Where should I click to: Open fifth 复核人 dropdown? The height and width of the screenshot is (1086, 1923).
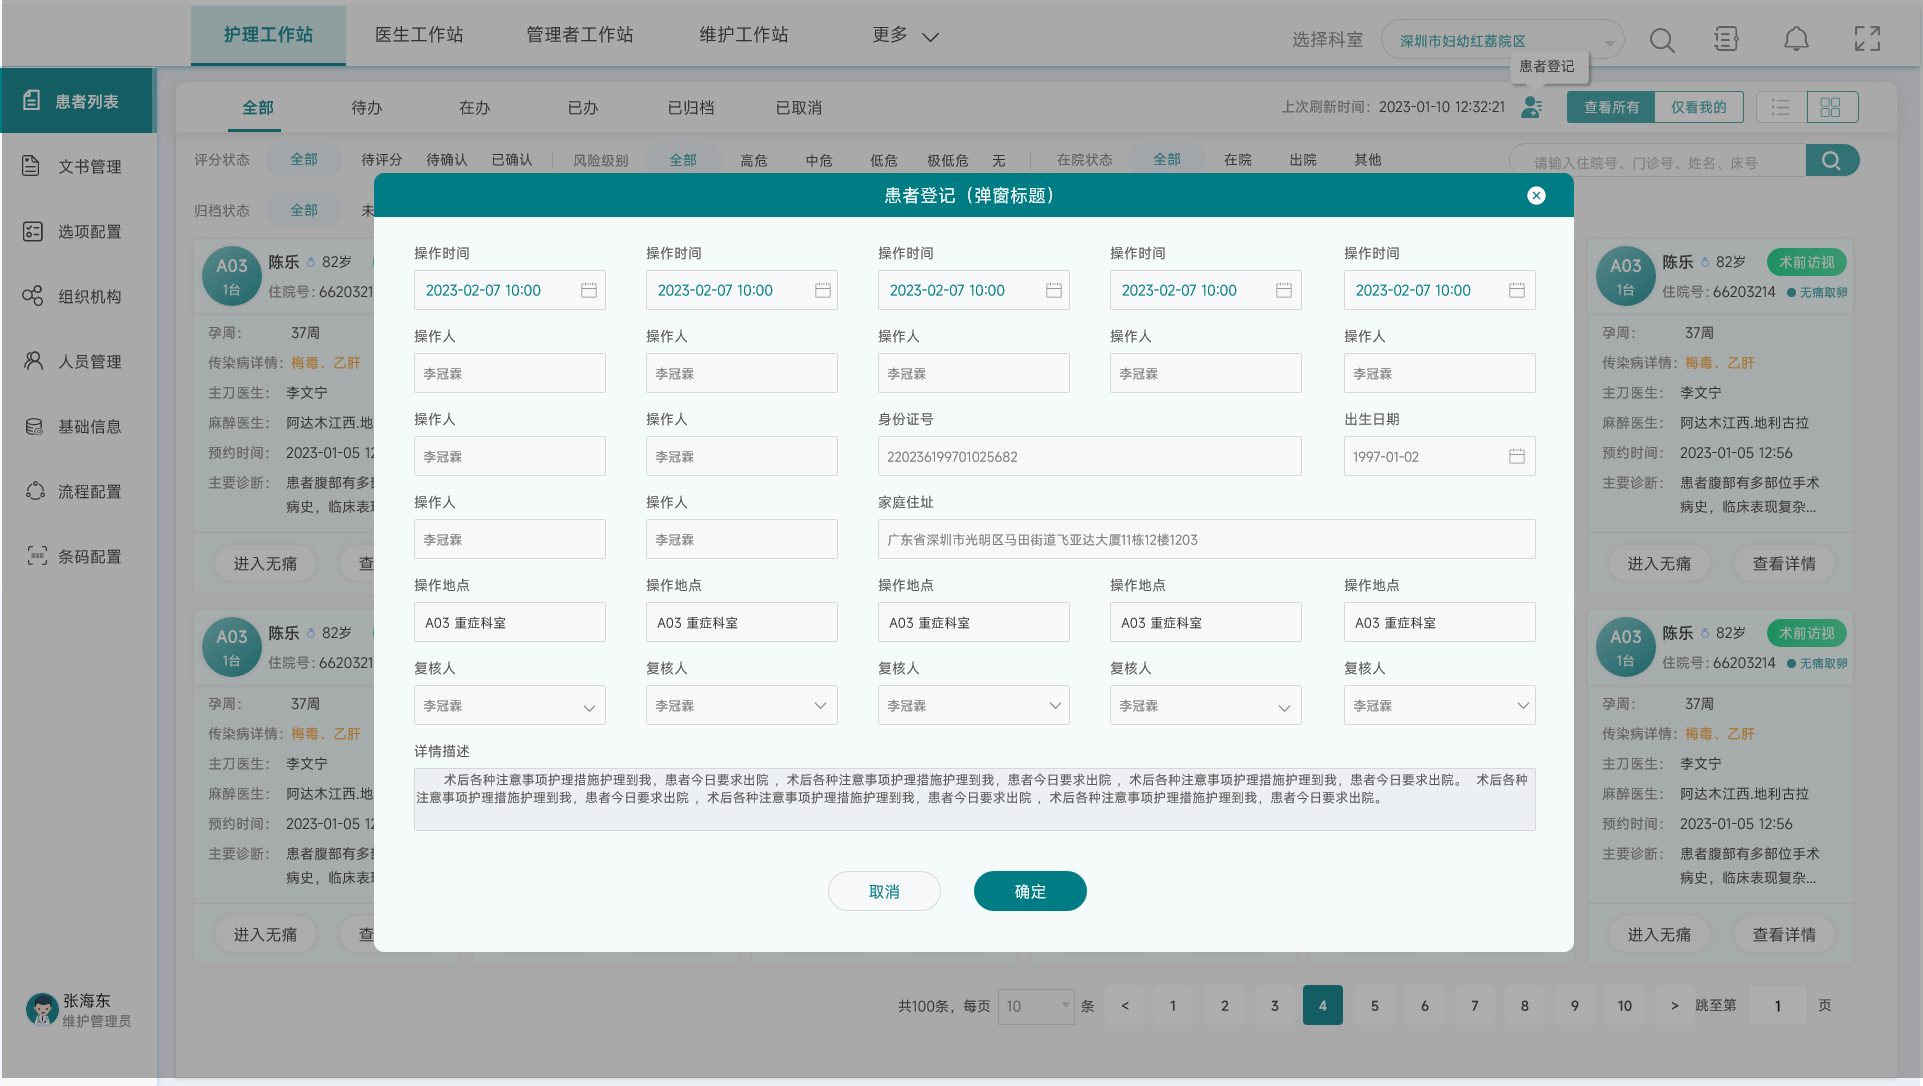(1439, 705)
